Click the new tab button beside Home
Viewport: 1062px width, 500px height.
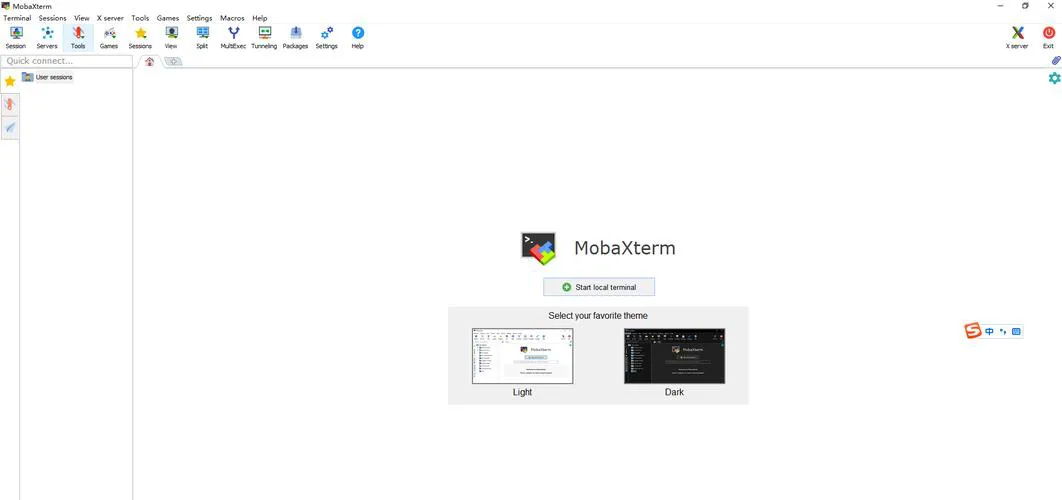click(x=173, y=61)
